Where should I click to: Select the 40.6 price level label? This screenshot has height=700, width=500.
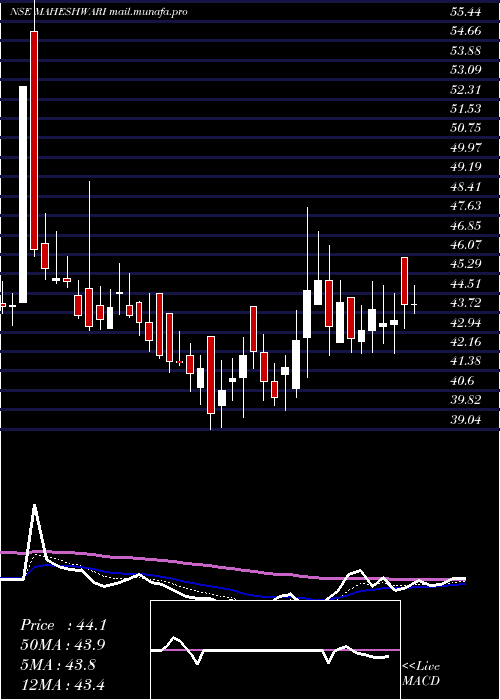462,380
